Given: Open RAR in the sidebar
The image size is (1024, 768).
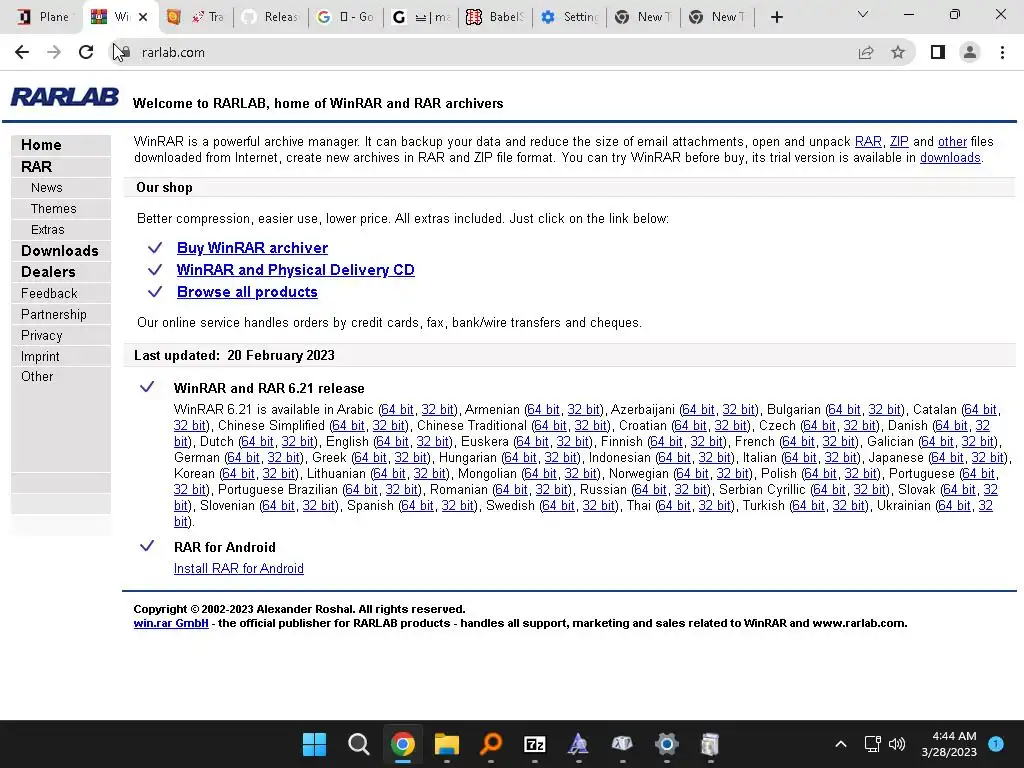Looking at the screenshot, I should [37, 167].
